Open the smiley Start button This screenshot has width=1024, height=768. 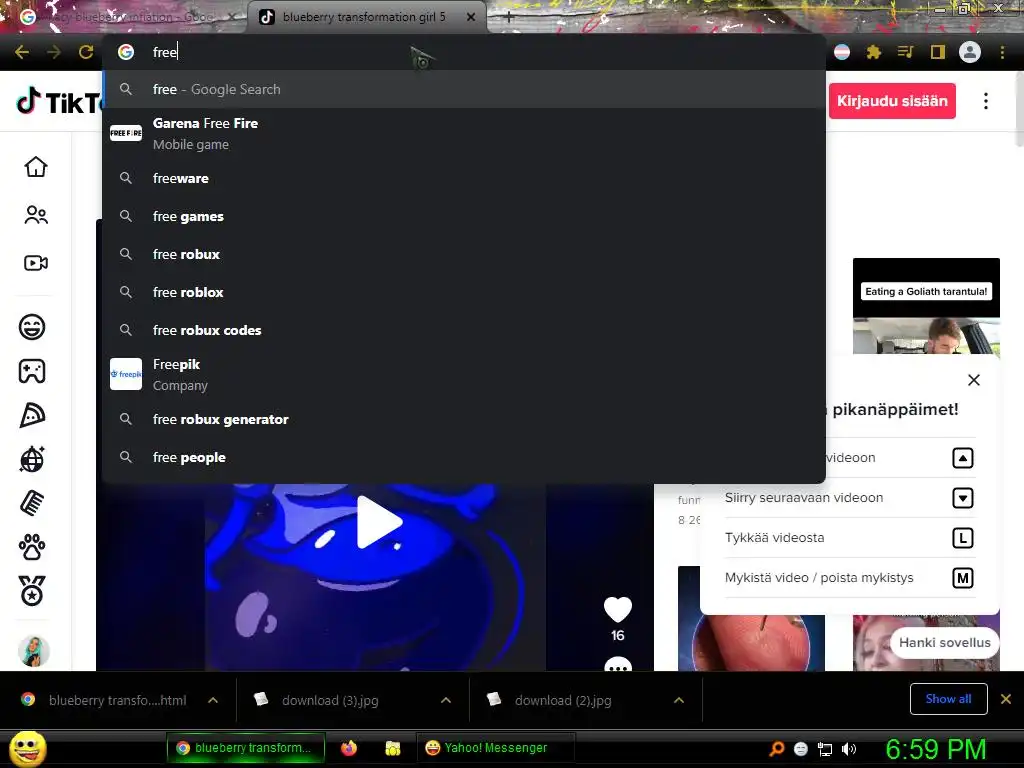pyautogui.click(x=27, y=749)
